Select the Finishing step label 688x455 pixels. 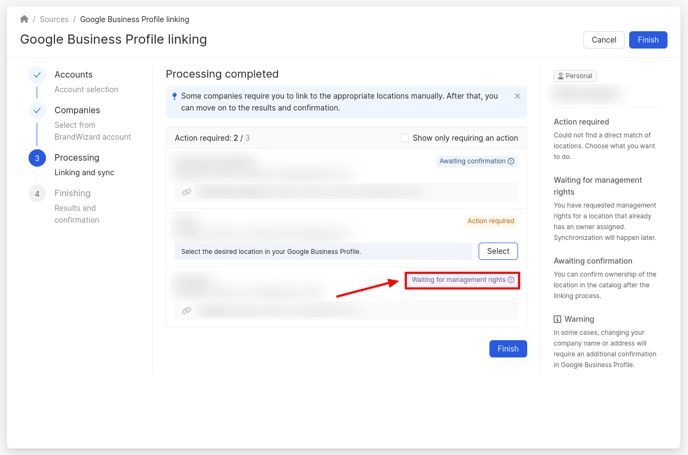click(x=72, y=193)
